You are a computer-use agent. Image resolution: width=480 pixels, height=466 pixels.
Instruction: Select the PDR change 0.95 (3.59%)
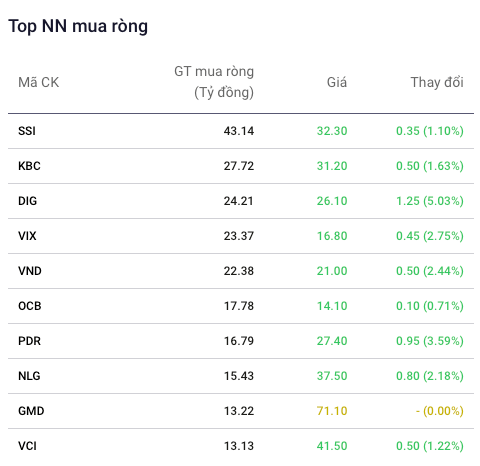tap(430, 341)
